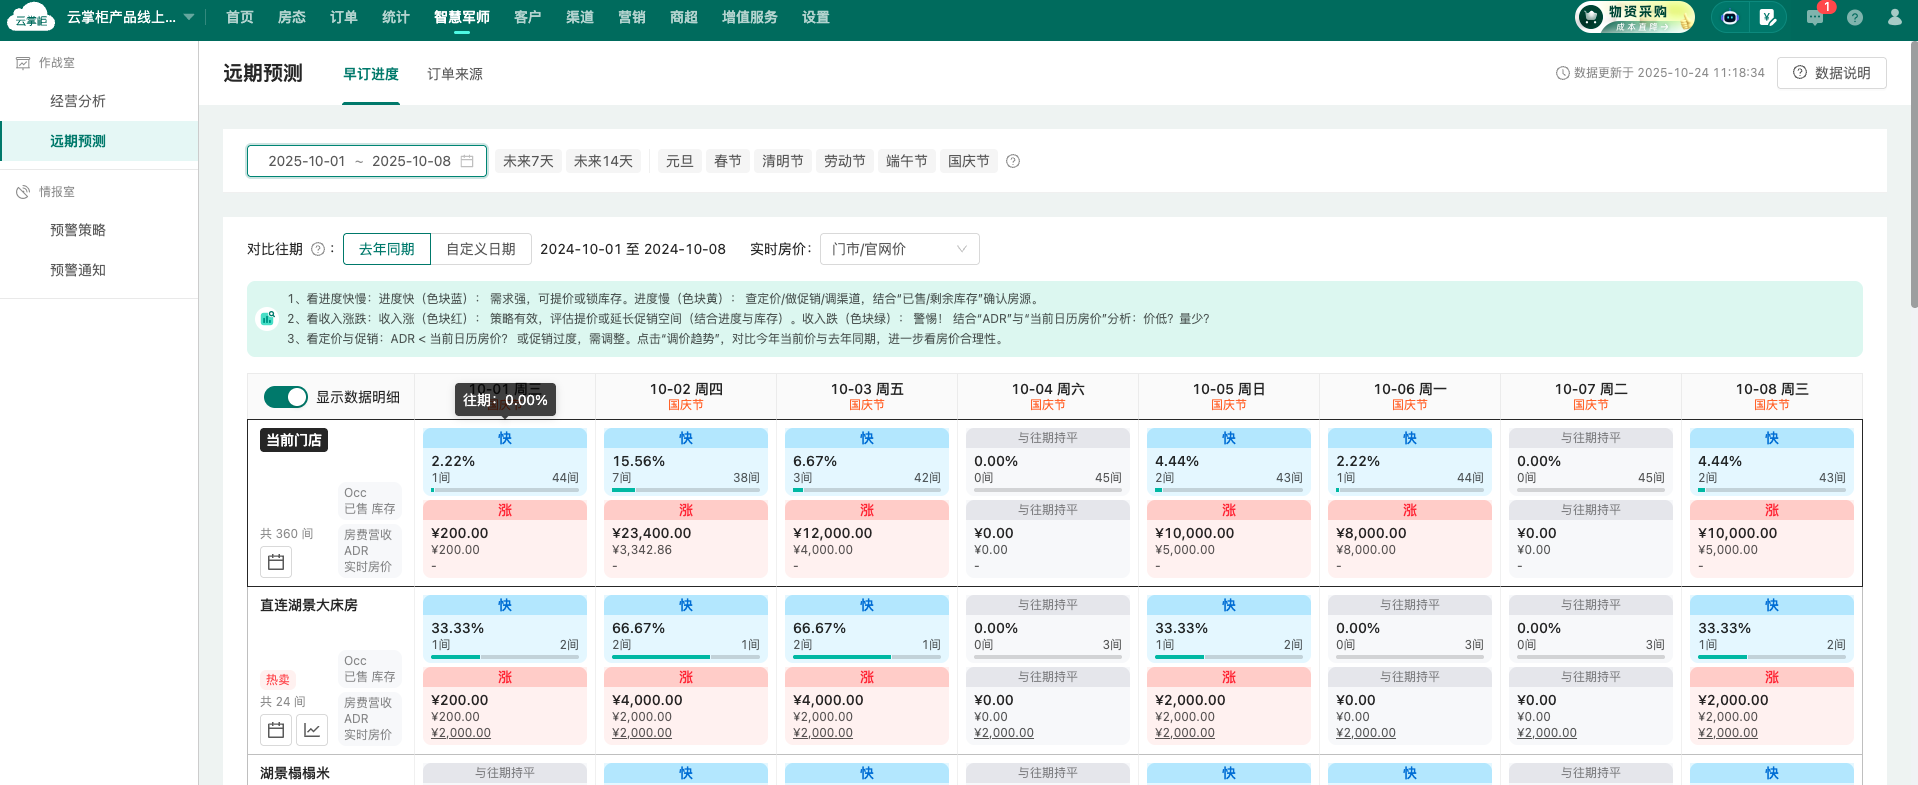Viewport: 1918px width, 785px height.
Task: Click the 10-02 occupancy progress bar for 当前门店
Action: point(685,490)
